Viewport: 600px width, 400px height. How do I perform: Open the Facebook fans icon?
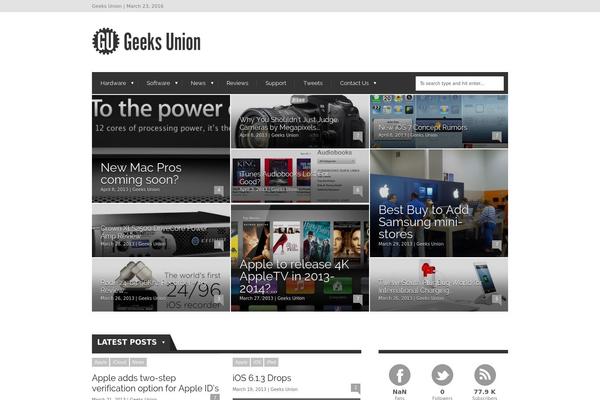399,375
